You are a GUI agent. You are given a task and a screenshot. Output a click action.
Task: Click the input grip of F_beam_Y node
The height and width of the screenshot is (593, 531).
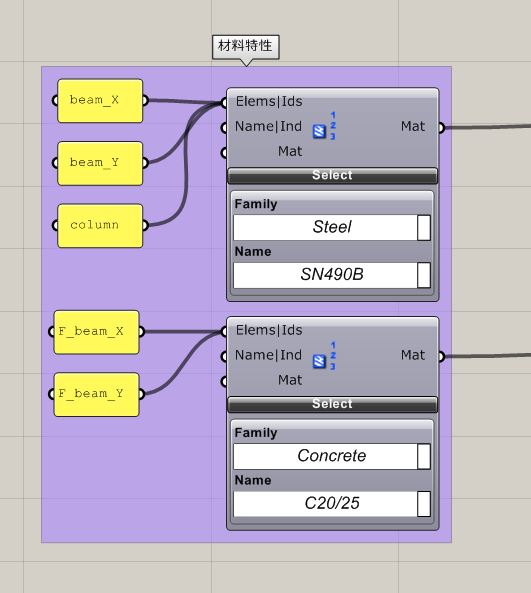[x=52, y=394]
